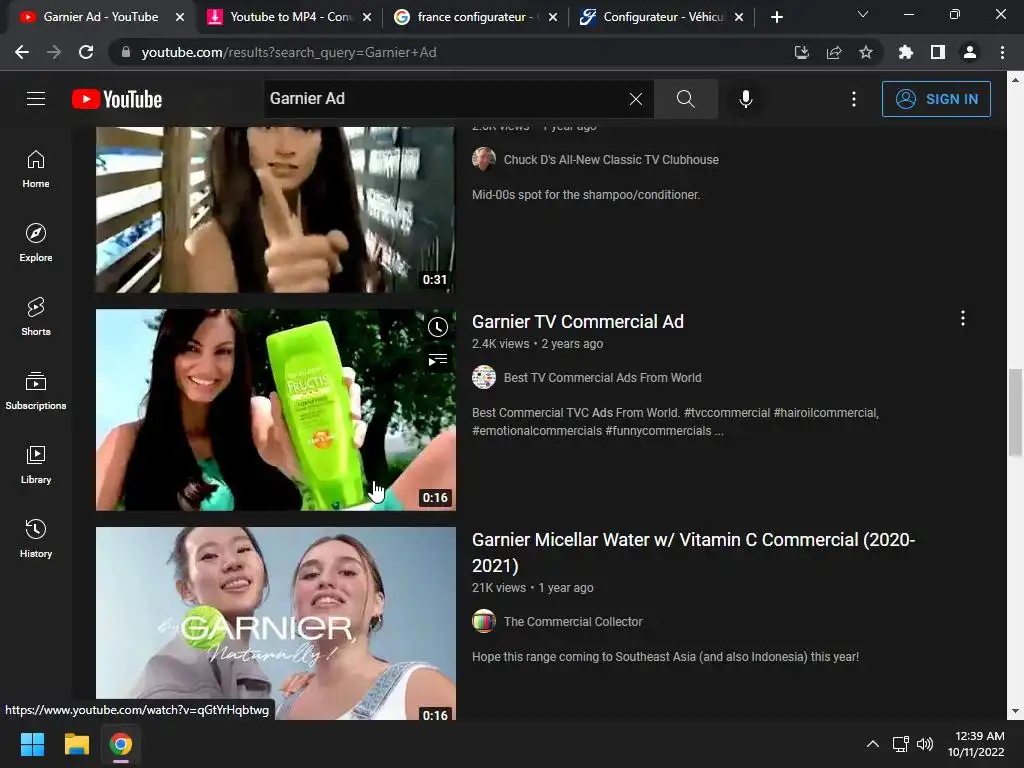The width and height of the screenshot is (1024, 768).
Task: Open Windows Start menu
Action: click(x=32, y=744)
